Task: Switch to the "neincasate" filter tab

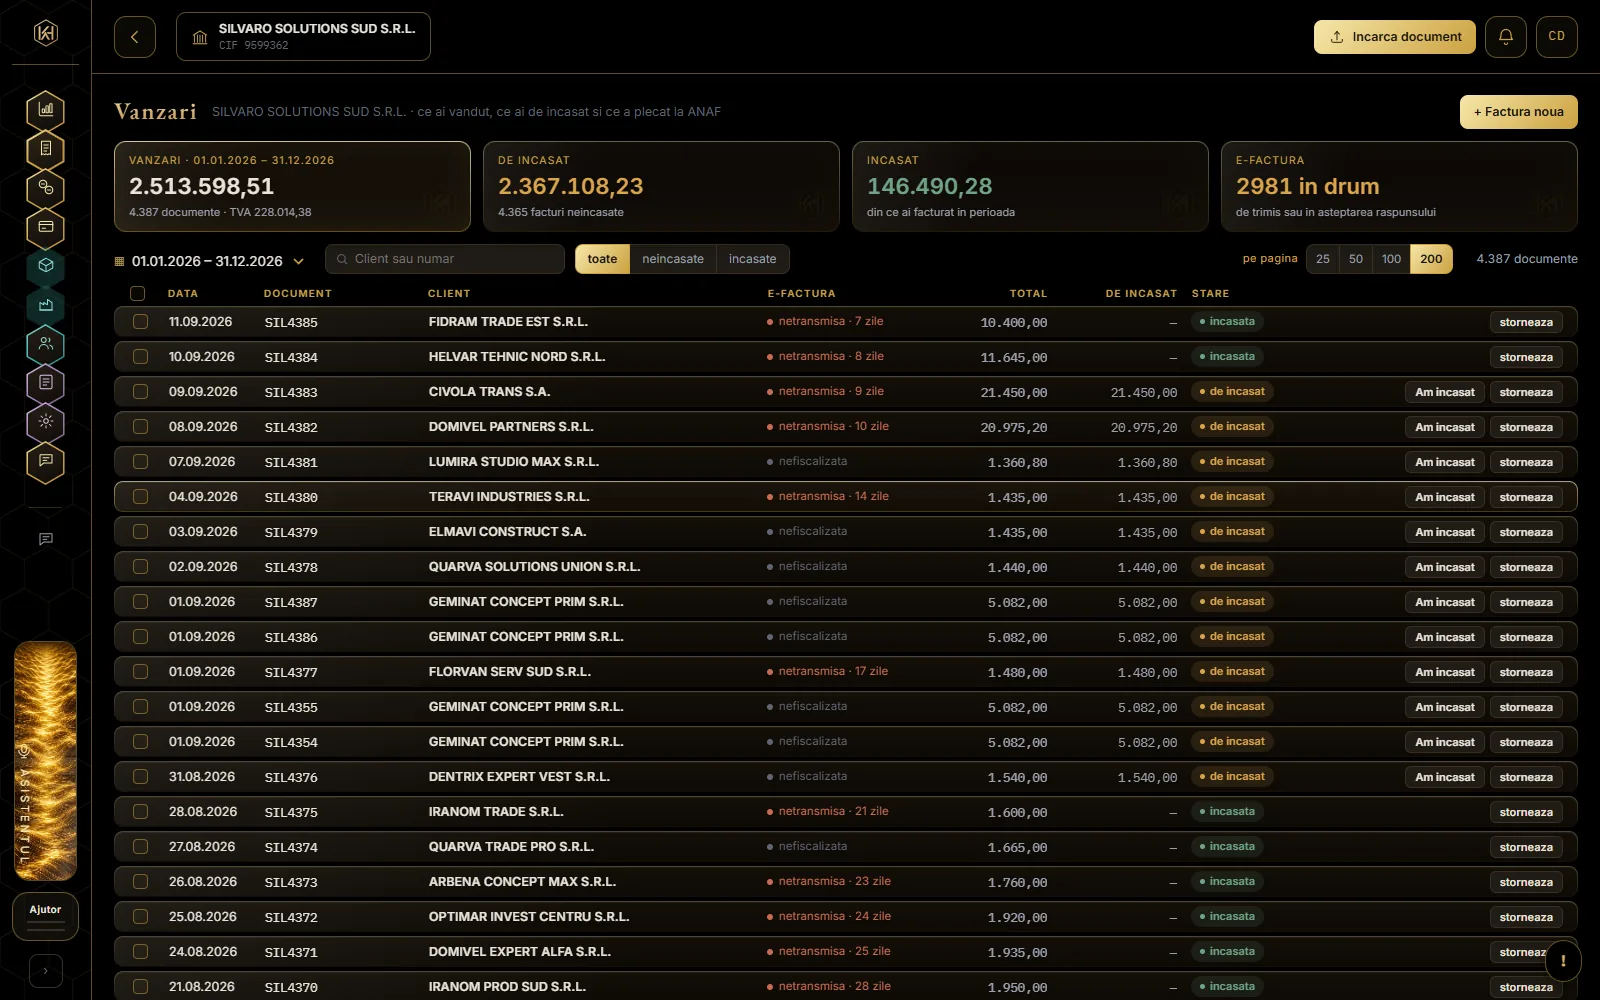Action: click(x=673, y=259)
